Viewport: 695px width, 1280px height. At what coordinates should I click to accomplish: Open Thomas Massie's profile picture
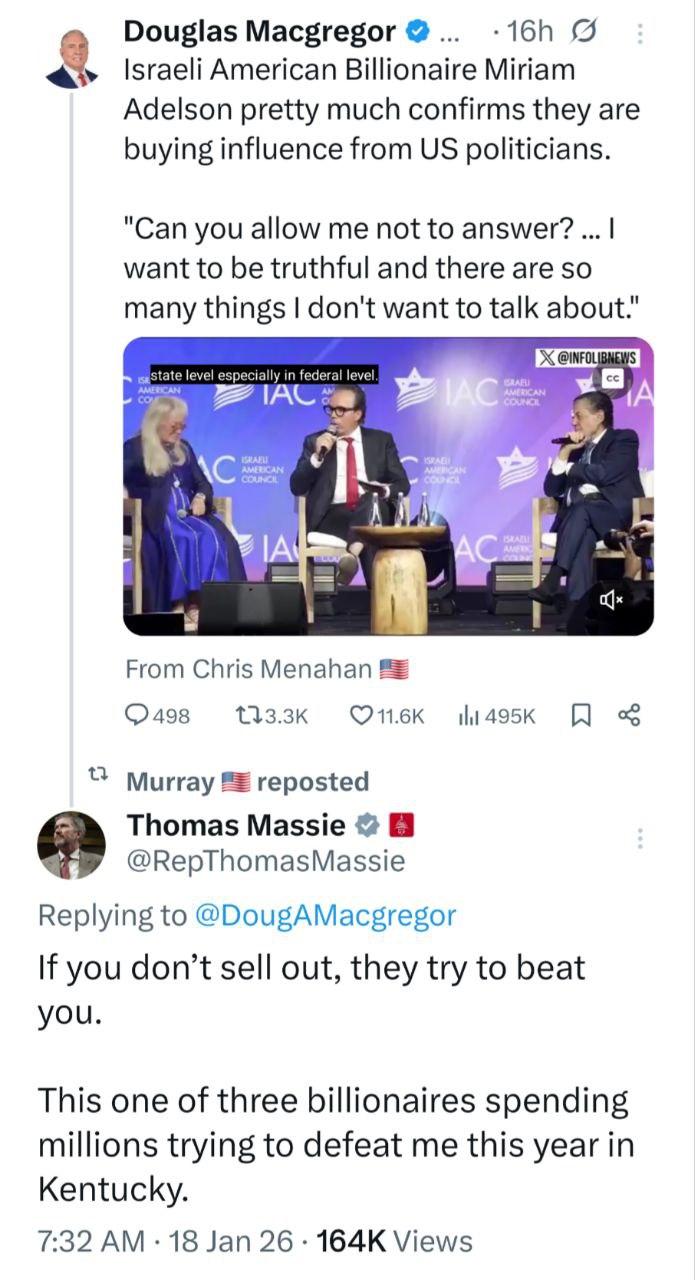(x=71, y=845)
